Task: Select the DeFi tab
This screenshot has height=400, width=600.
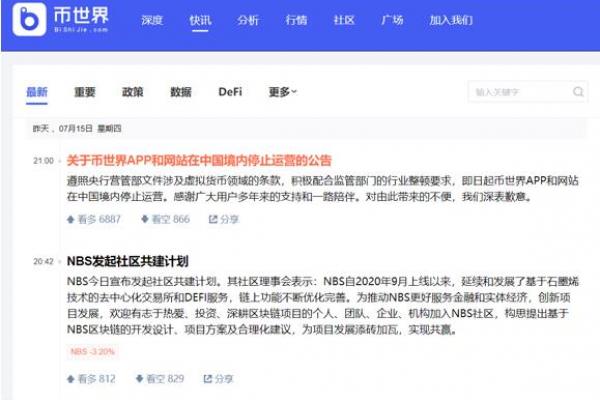Action: pos(230,92)
